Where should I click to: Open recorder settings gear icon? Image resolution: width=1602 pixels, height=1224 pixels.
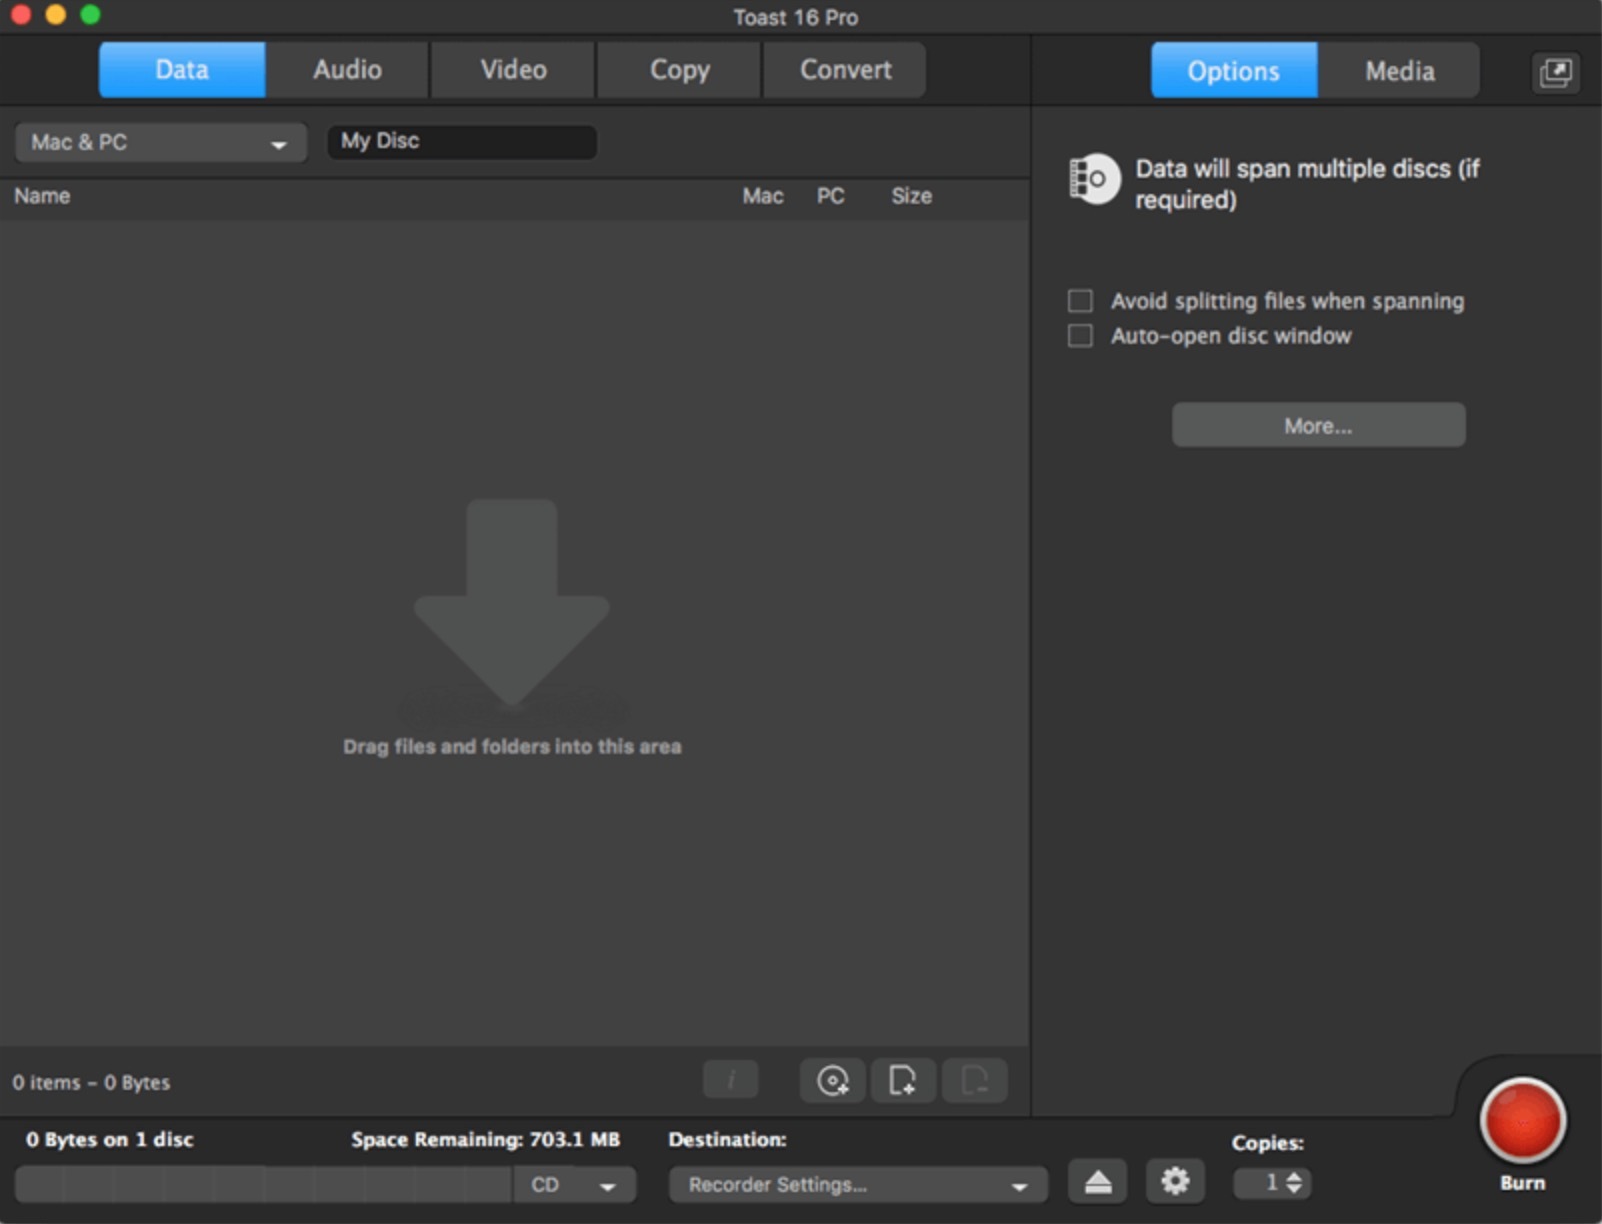tap(1174, 1183)
